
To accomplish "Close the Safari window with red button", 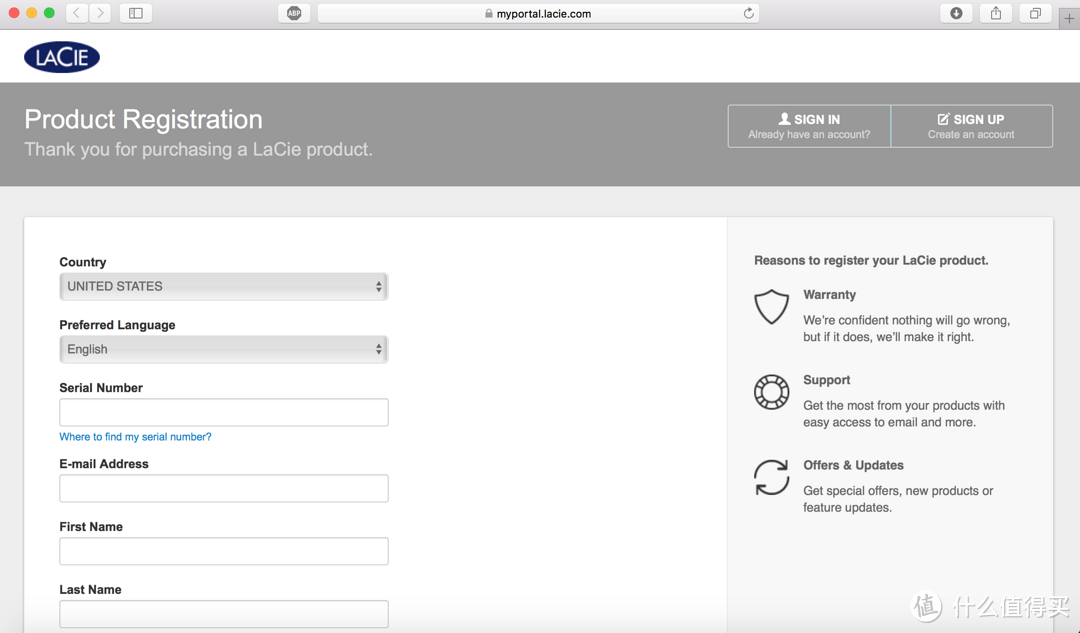I will point(13,13).
